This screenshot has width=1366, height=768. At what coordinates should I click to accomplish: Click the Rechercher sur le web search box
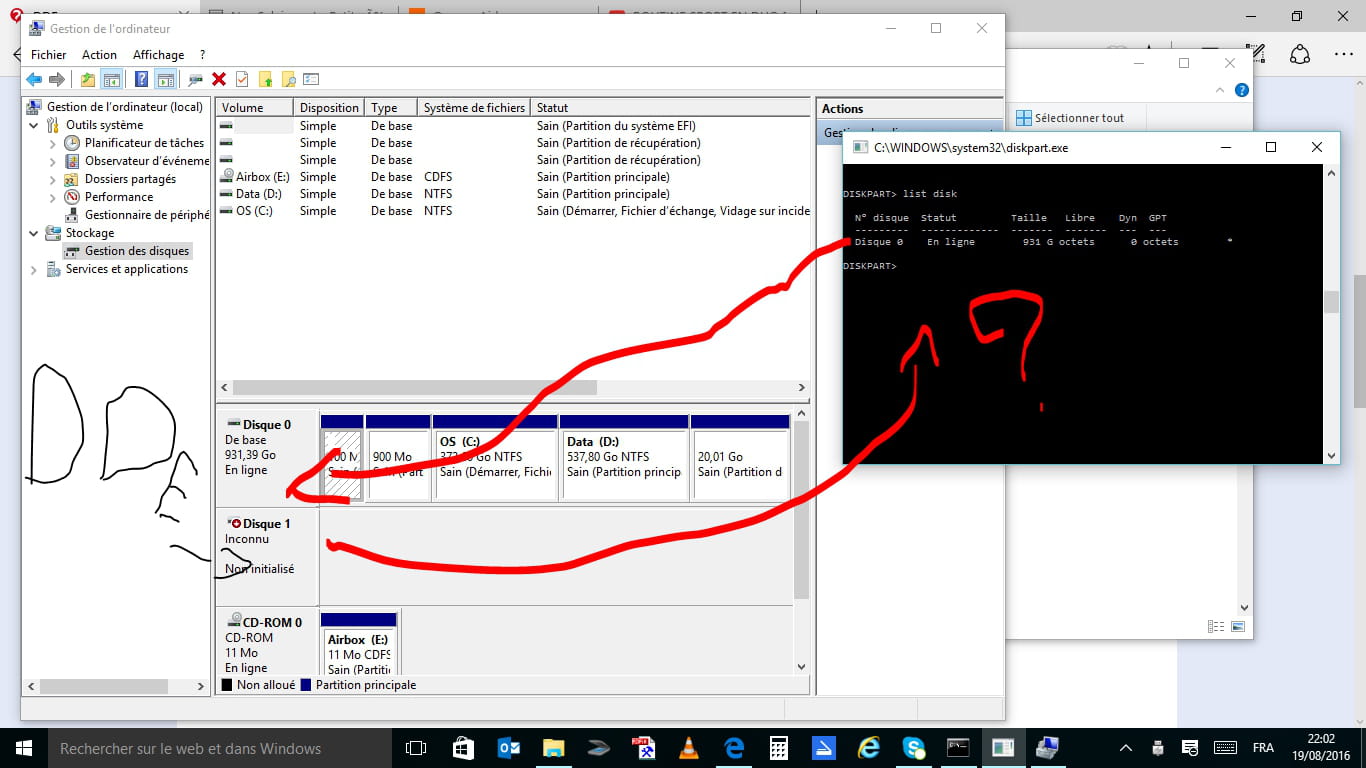coord(220,748)
